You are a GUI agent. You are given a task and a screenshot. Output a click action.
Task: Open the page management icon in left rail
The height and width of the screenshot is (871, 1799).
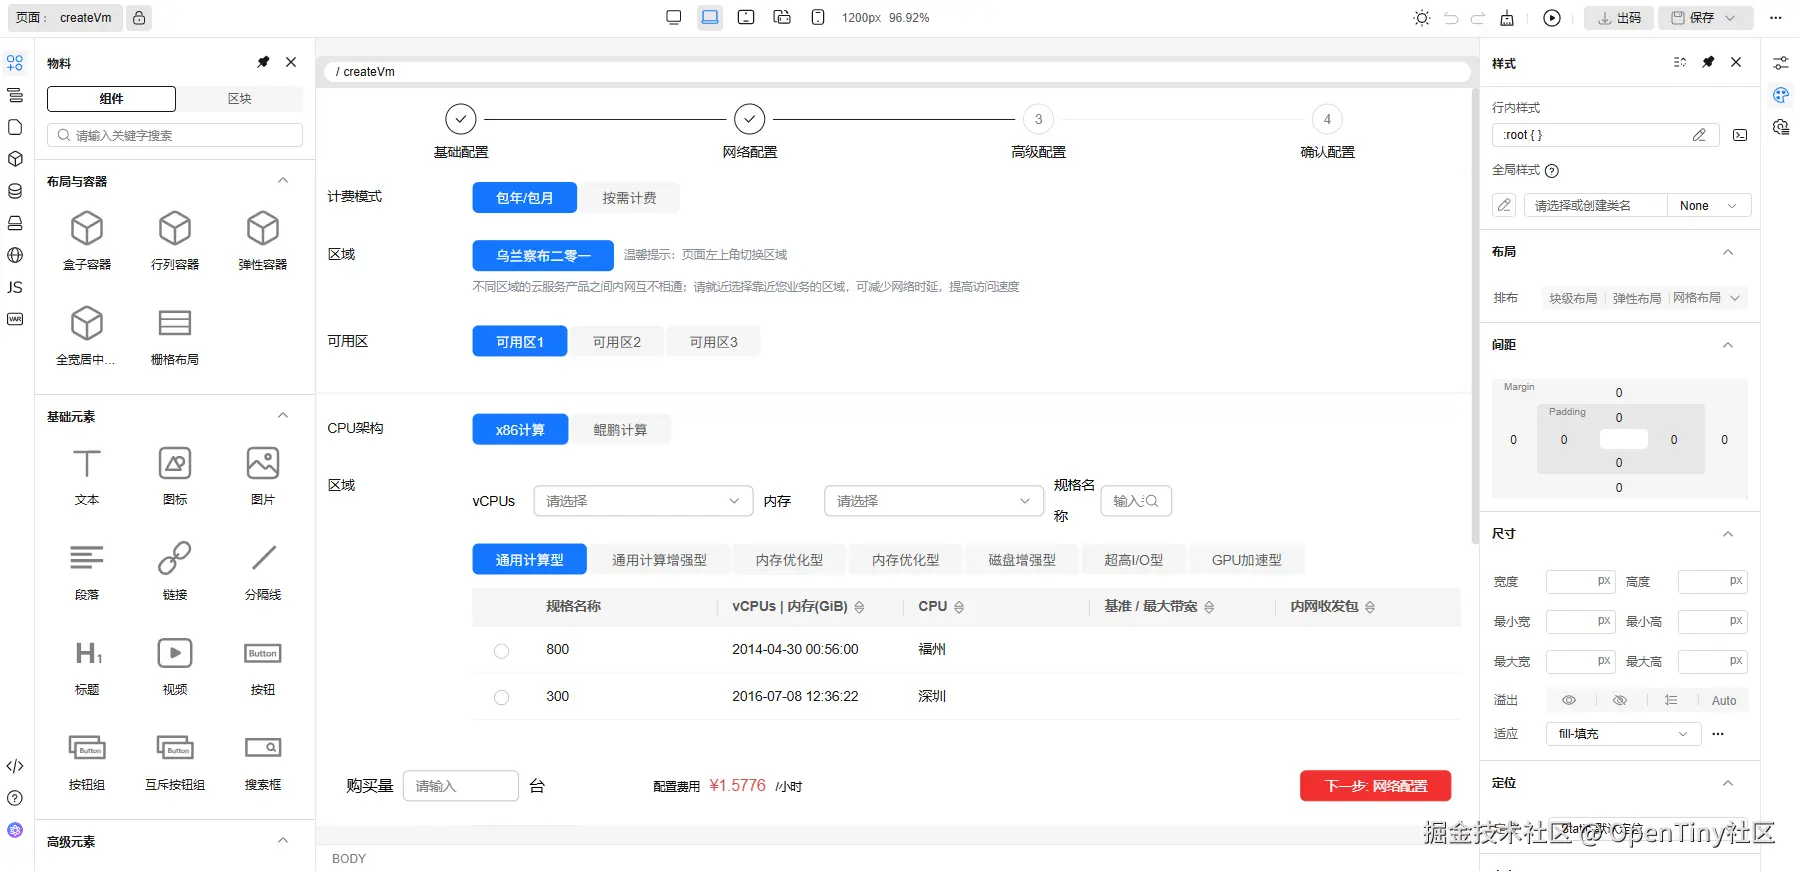[15, 127]
